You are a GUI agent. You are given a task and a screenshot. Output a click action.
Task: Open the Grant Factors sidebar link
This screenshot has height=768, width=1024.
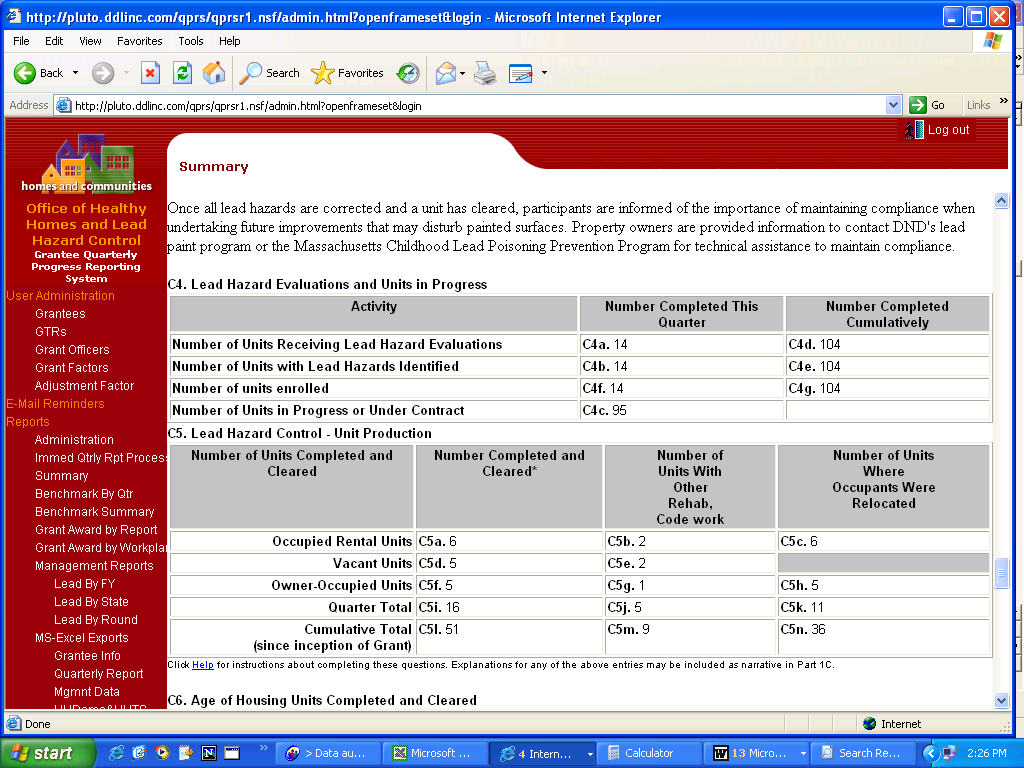[72, 368]
